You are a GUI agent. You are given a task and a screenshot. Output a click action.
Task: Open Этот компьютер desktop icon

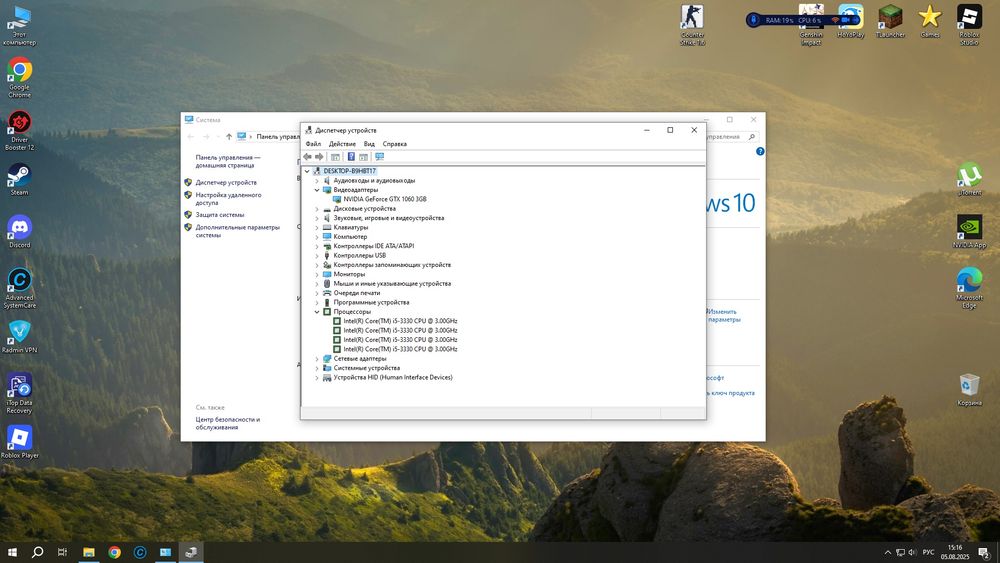click(x=20, y=26)
